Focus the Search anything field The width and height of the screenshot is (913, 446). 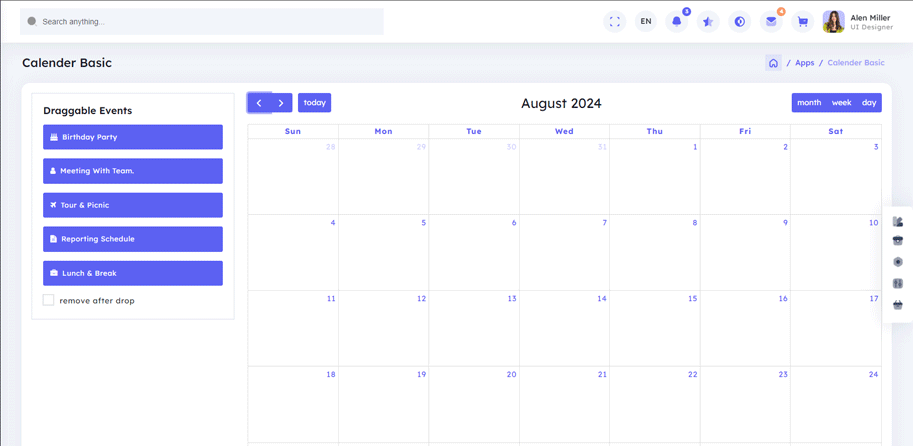click(x=200, y=21)
